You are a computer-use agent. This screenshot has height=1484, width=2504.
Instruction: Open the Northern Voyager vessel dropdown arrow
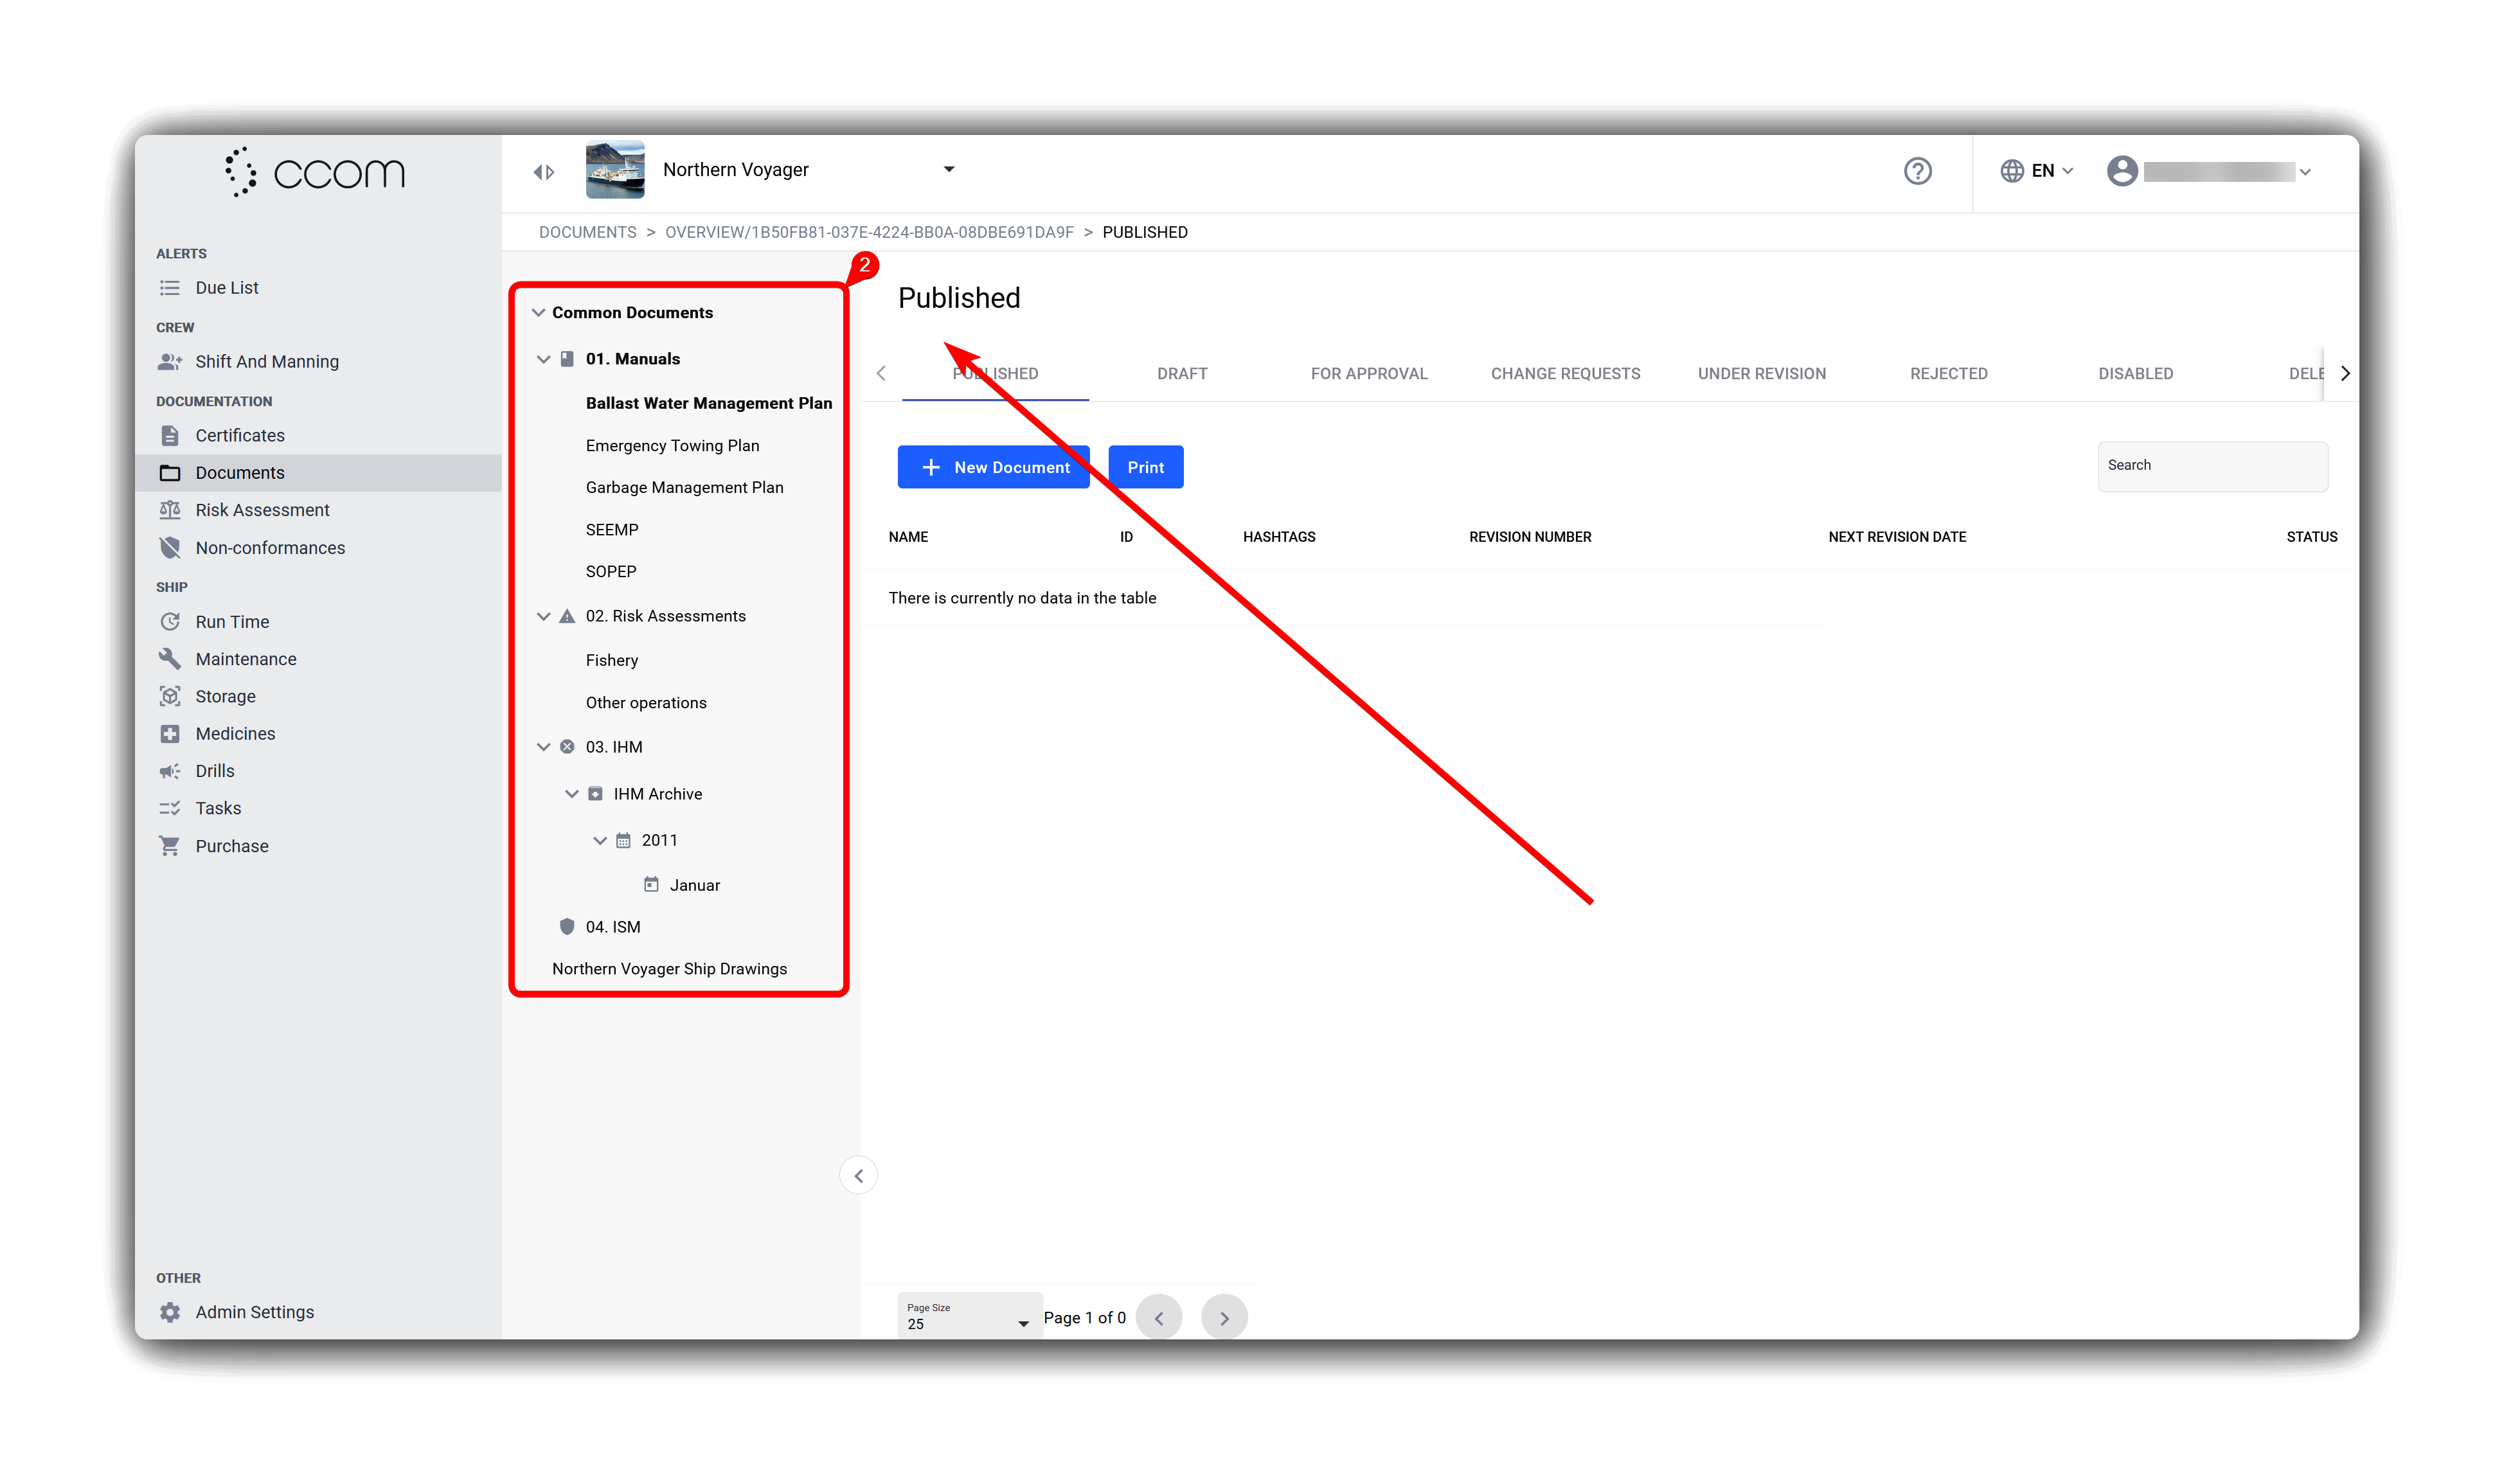pos(948,169)
